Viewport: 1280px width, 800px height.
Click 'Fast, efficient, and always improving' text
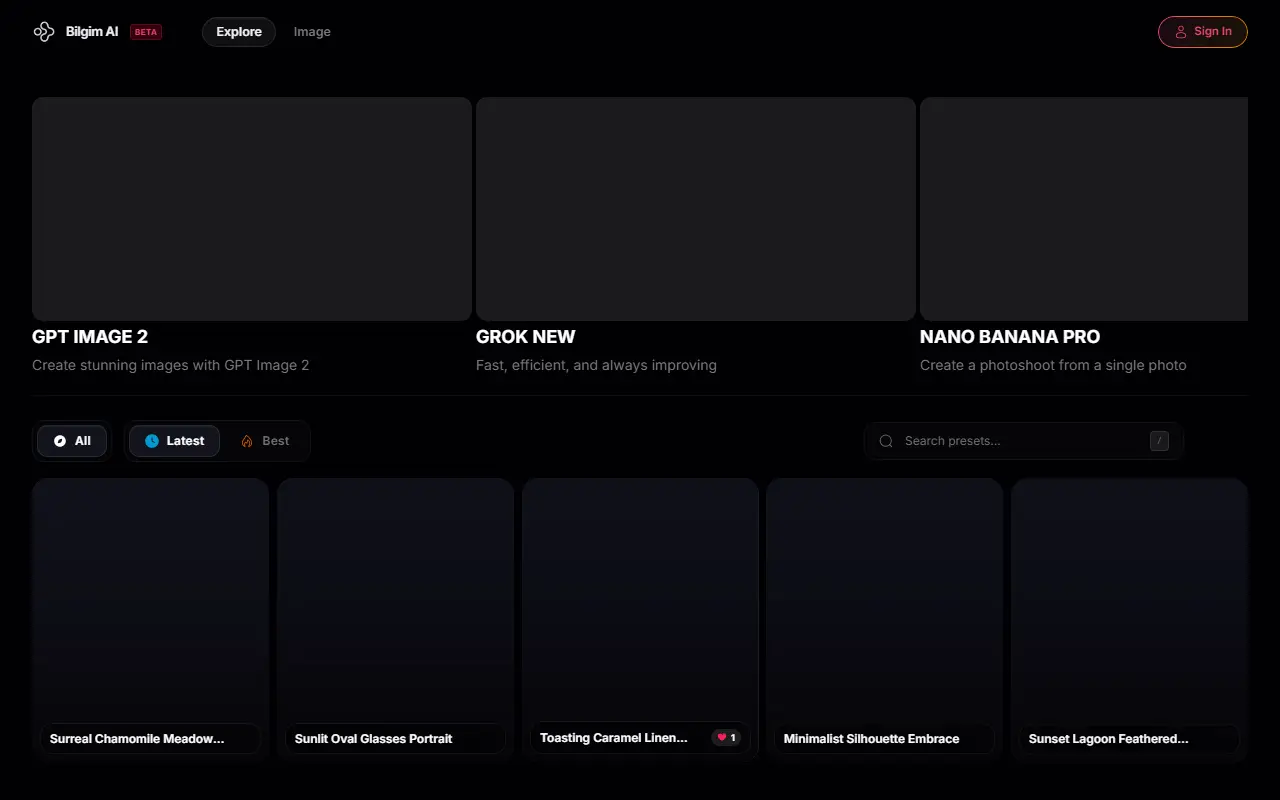point(596,365)
